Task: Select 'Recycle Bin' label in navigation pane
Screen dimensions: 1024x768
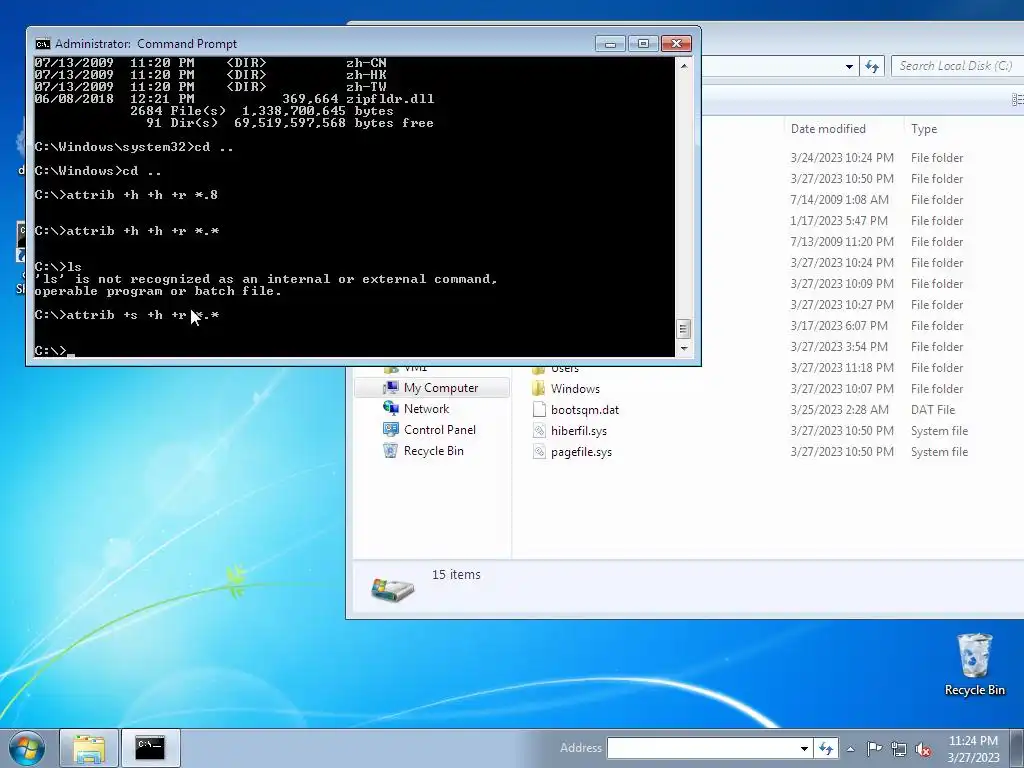Action: (x=434, y=451)
